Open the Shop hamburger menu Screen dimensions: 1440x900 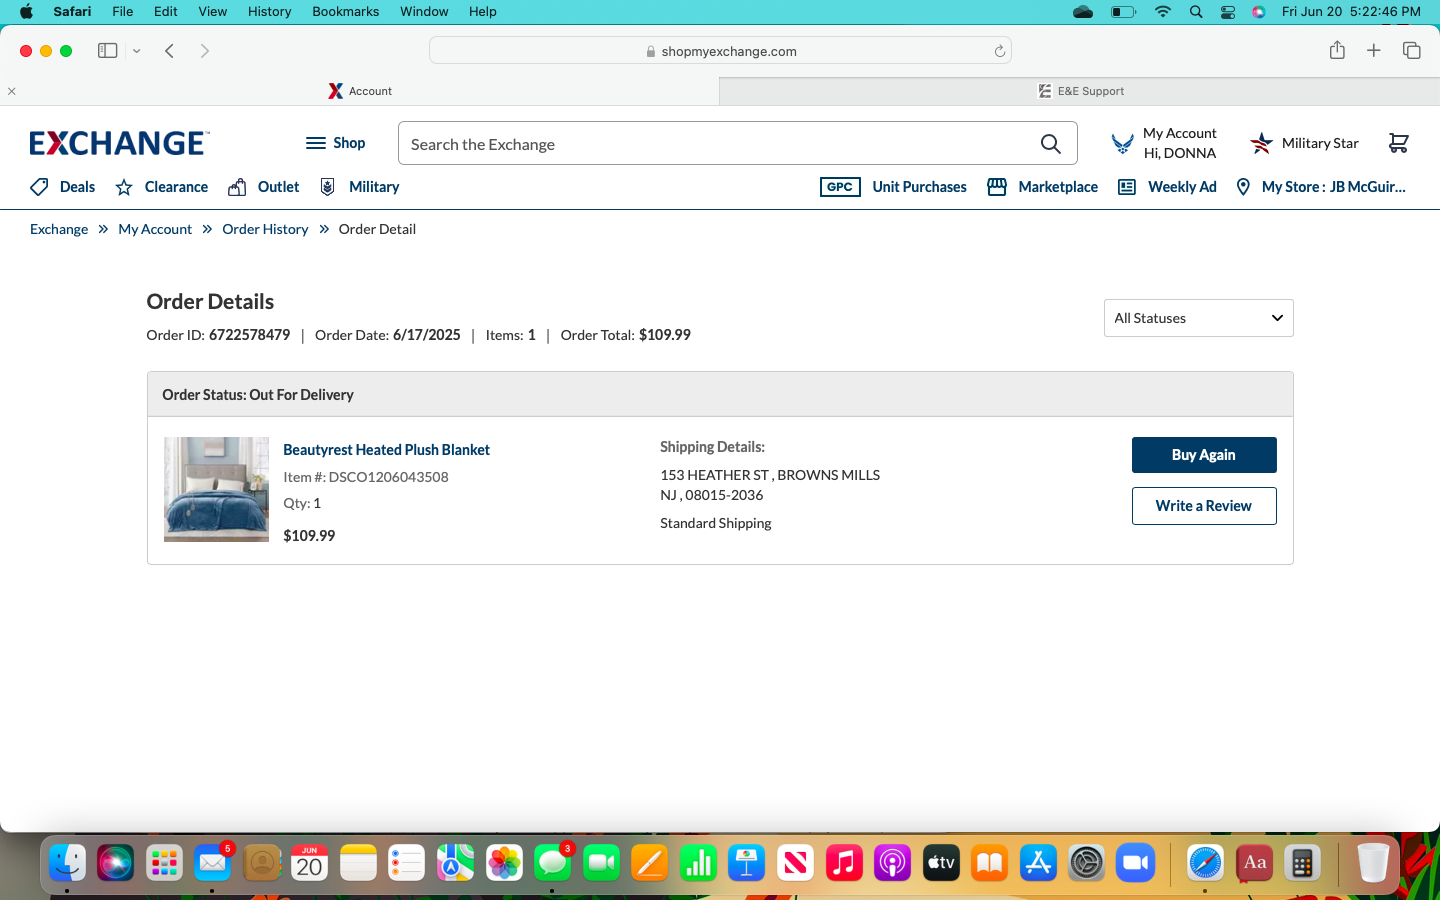pos(335,143)
